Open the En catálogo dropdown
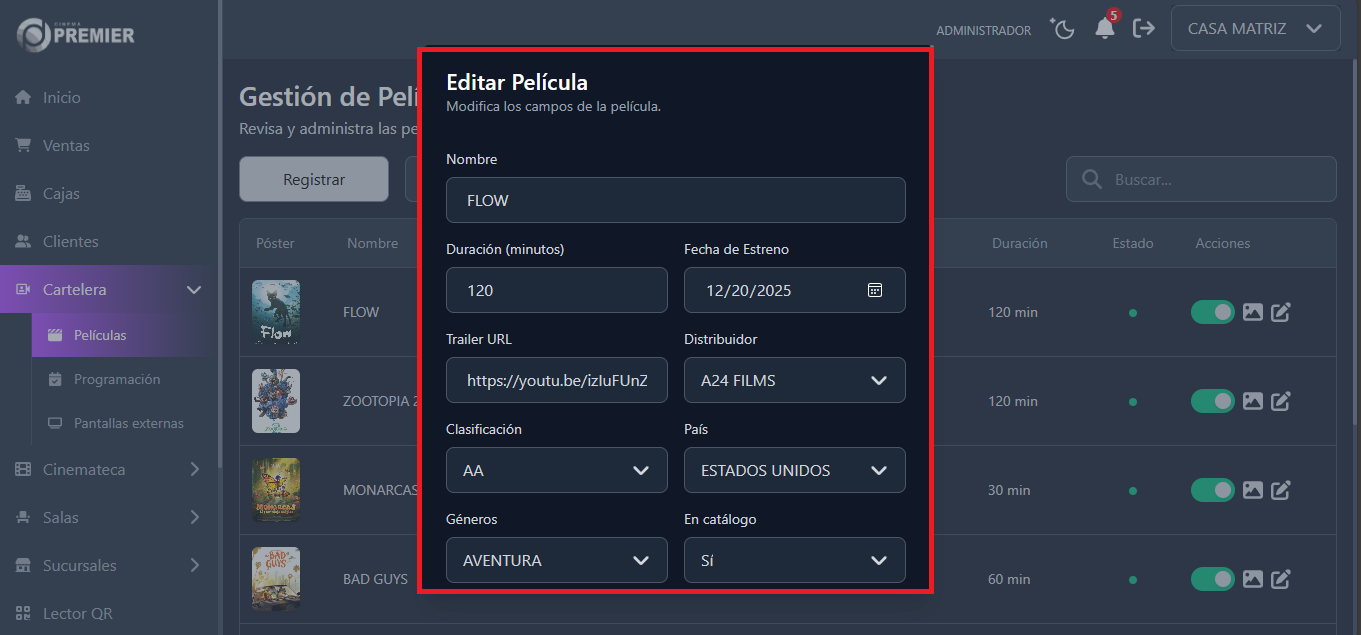The image size is (1361, 635). pos(794,559)
